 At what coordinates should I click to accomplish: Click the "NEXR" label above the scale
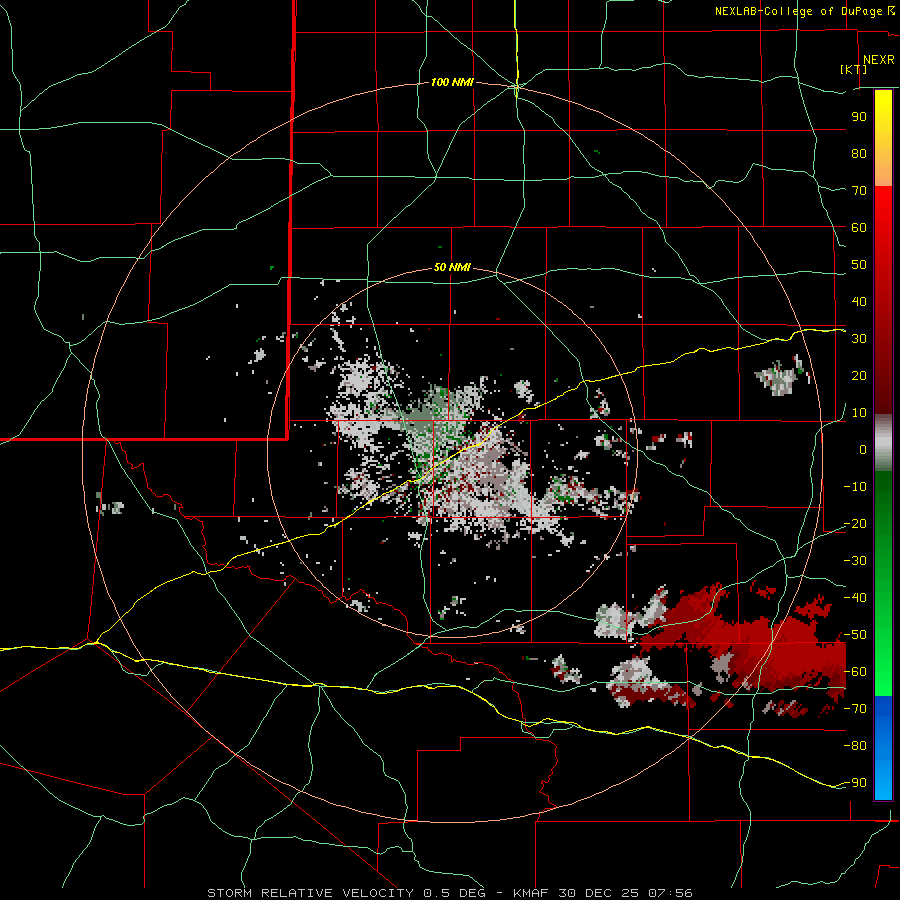(878, 60)
